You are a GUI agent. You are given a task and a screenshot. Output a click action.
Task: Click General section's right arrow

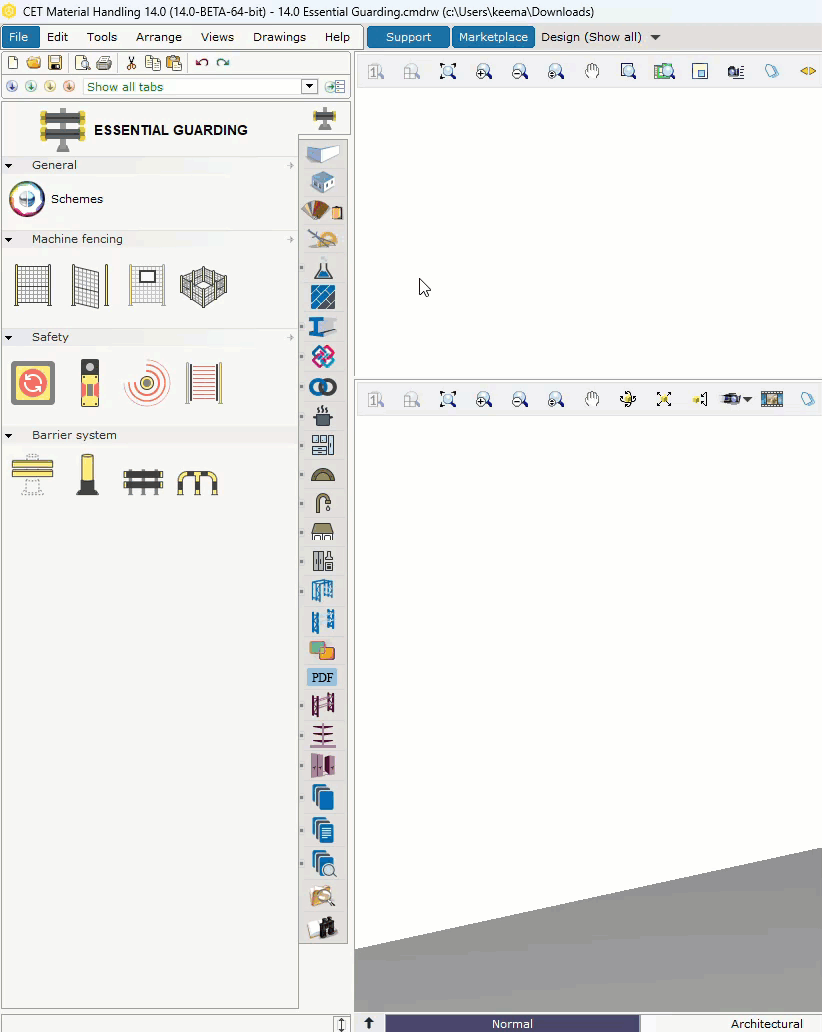(290, 165)
